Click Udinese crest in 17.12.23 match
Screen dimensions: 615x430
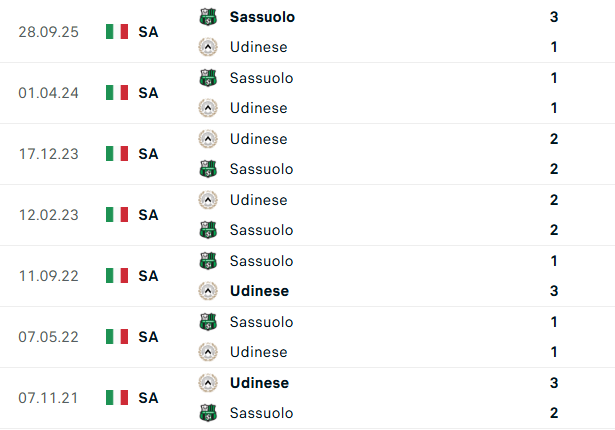[x=208, y=139]
